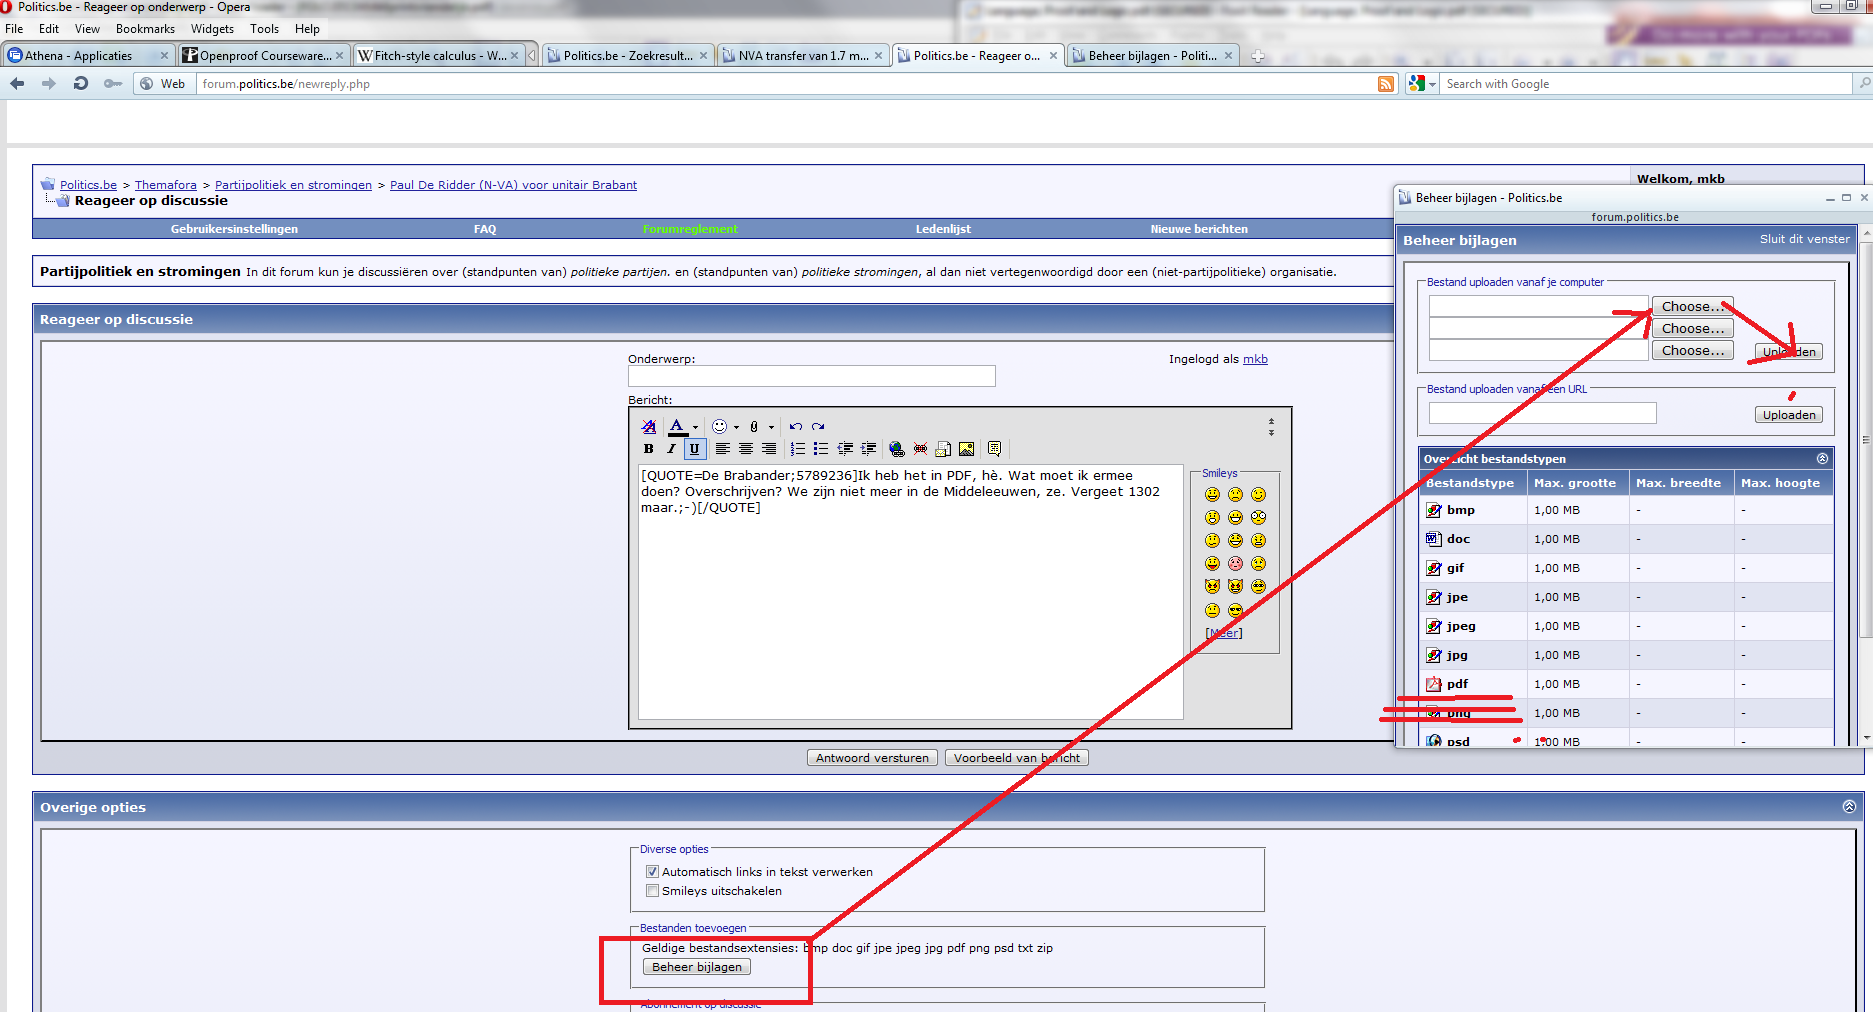Insert a bulleted list
This screenshot has width=1873, height=1012.
(821, 449)
